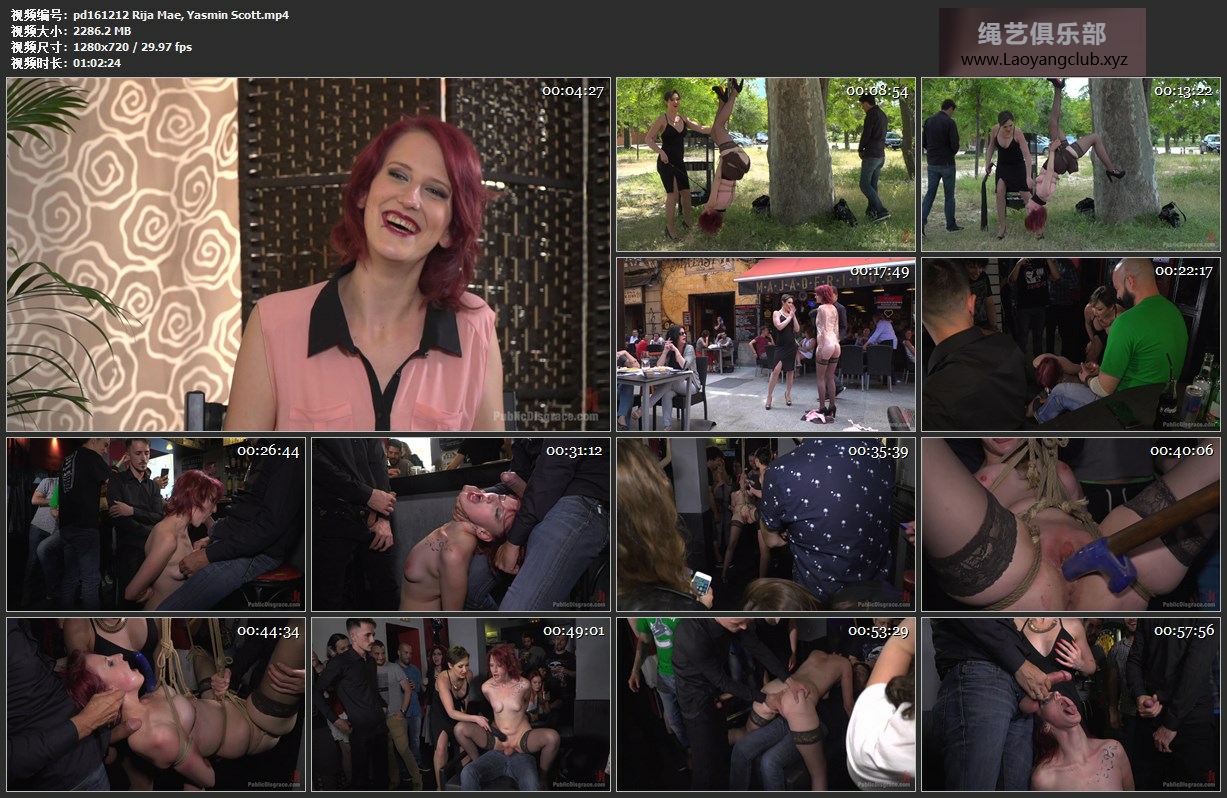Open the frame marked 00:08:54
The height and width of the screenshot is (798, 1227).
766,164
